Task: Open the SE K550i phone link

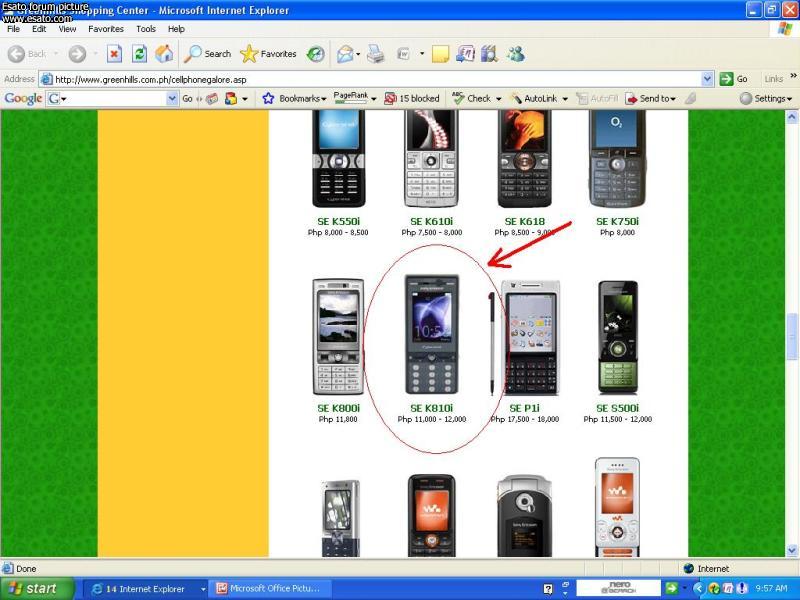Action: (338, 221)
